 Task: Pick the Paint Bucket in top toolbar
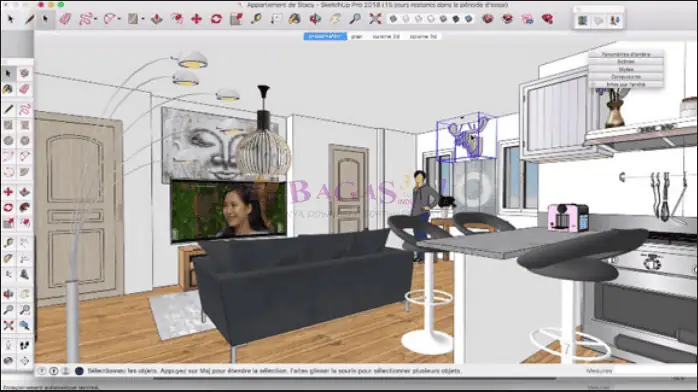pyautogui.click(x=294, y=19)
